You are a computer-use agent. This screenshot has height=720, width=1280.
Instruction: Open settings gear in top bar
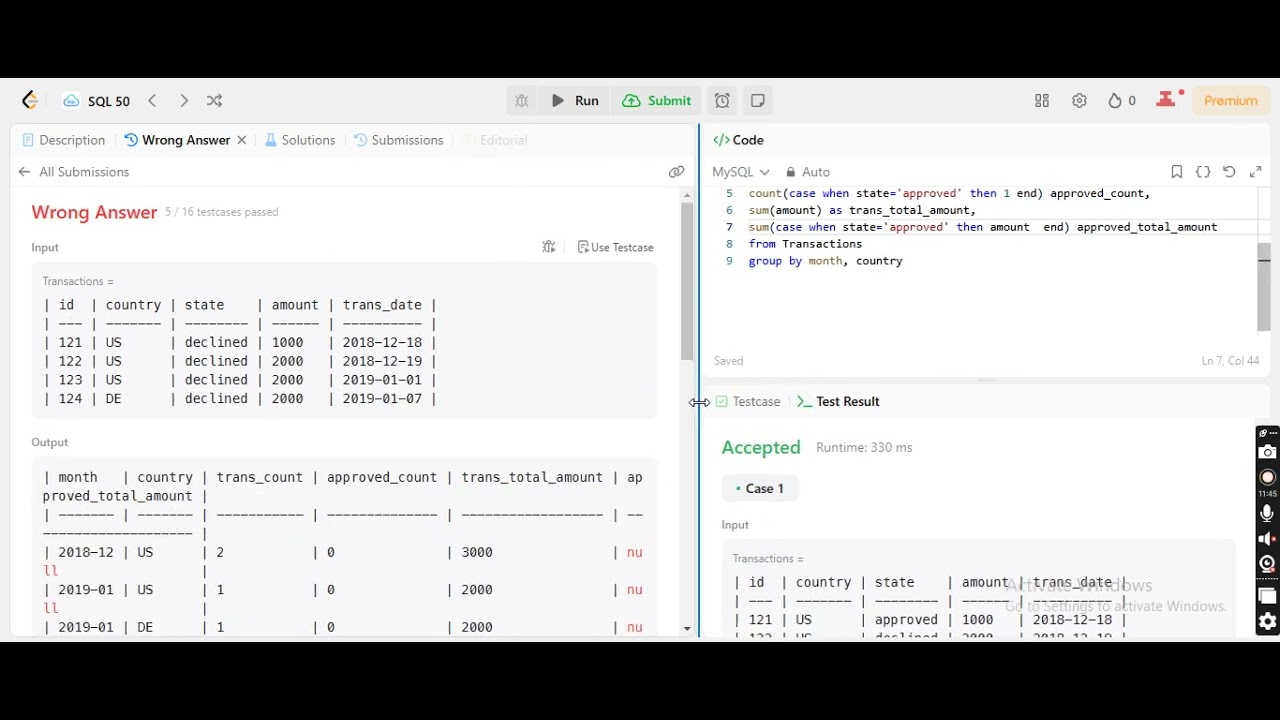[x=1079, y=101]
